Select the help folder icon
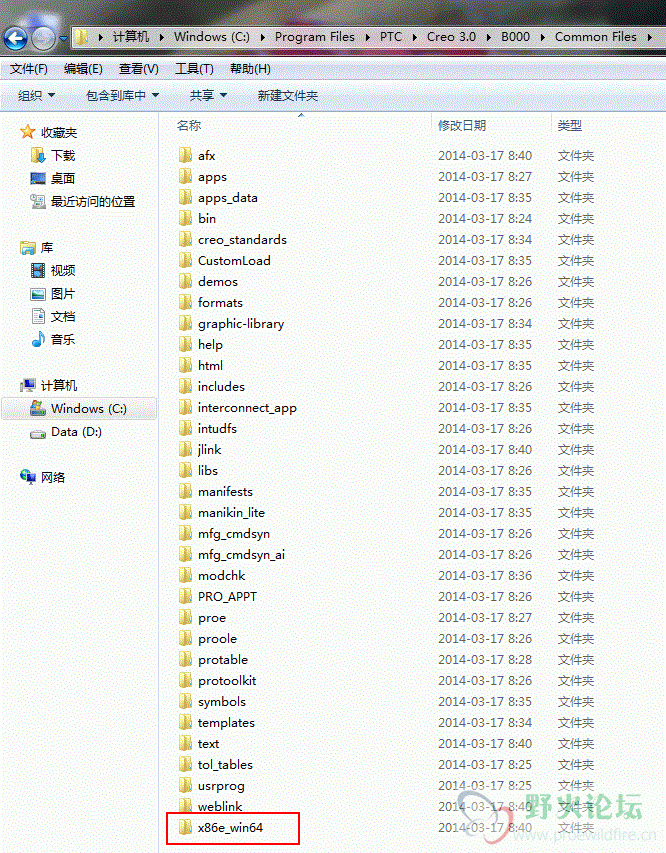This screenshot has width=666, height=853. pos(186,344)
